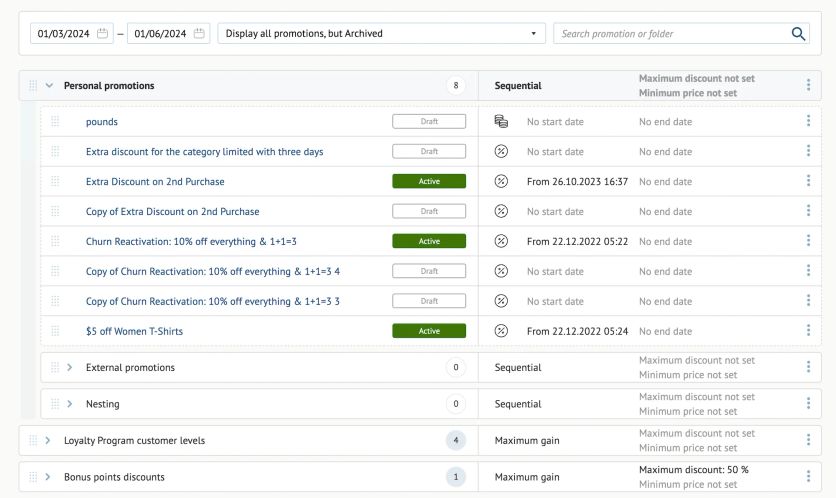Viewport: 836px width, 498px height.
Task: Click 'Maximum gain' in Loyalty Program row
Action: (527, 440)
